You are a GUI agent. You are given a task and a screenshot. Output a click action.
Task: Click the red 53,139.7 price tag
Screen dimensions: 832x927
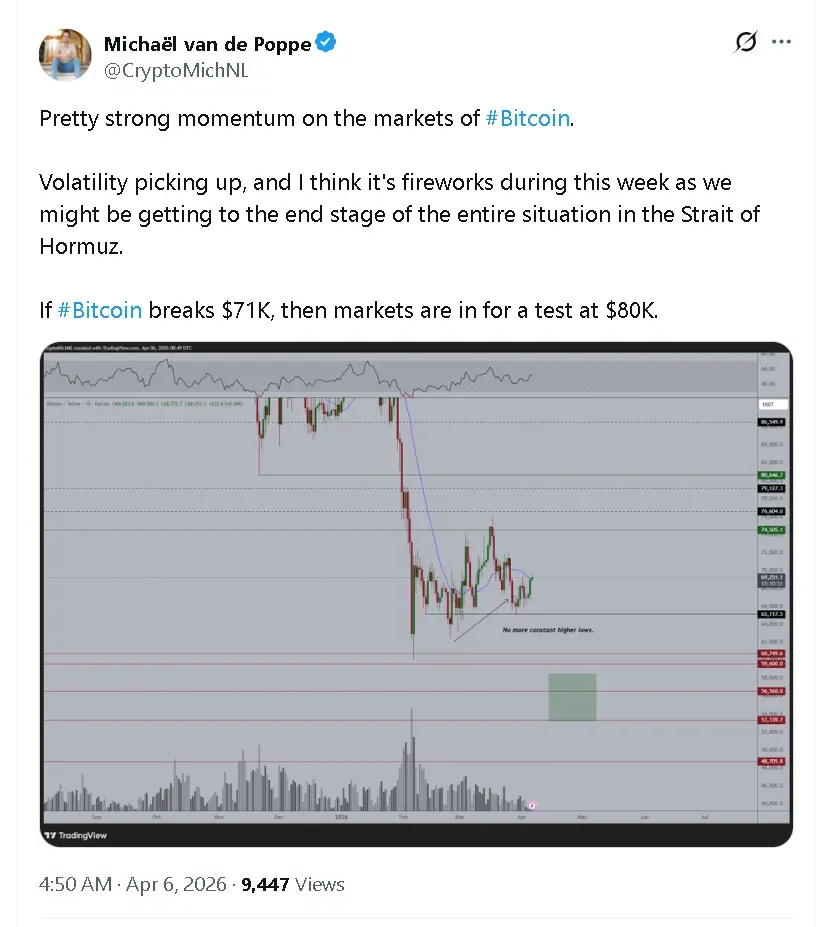point(773,719)
